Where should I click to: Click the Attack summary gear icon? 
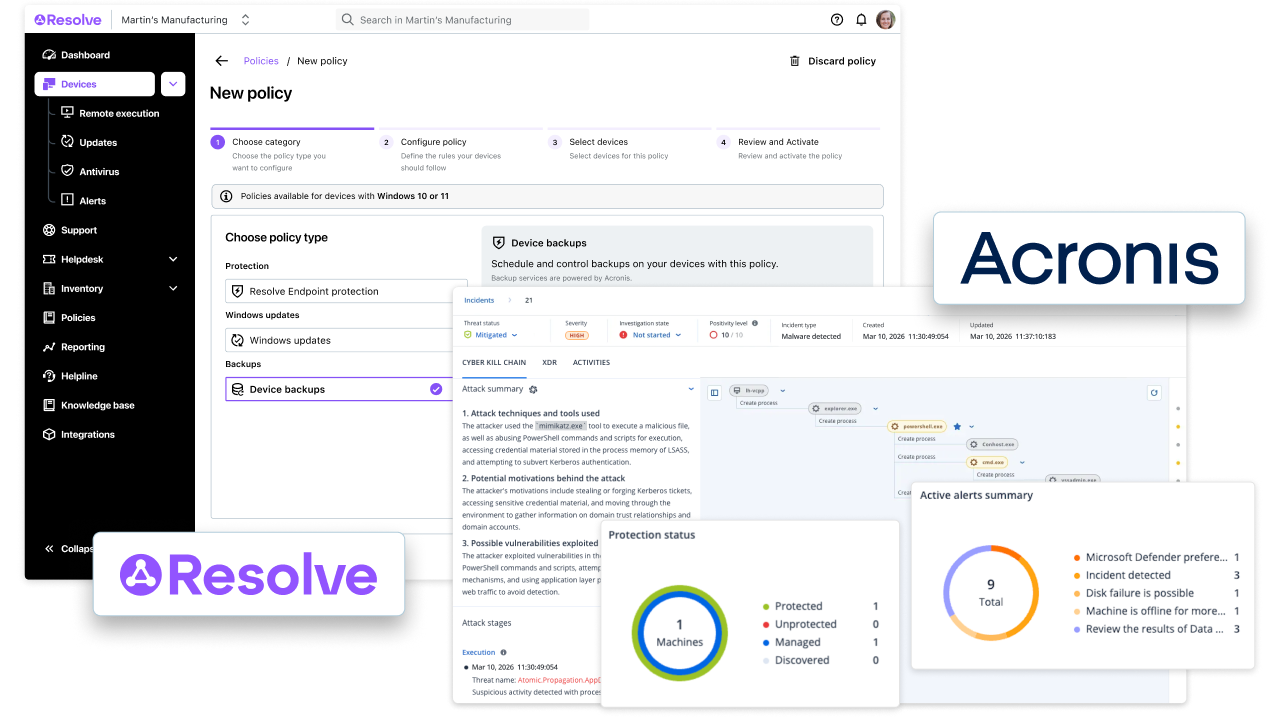point(533,389)
